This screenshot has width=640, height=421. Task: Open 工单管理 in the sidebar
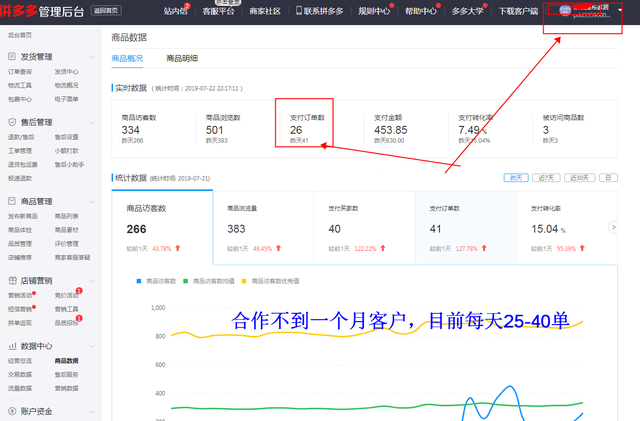pyautogui.click(x=20, y=151)
